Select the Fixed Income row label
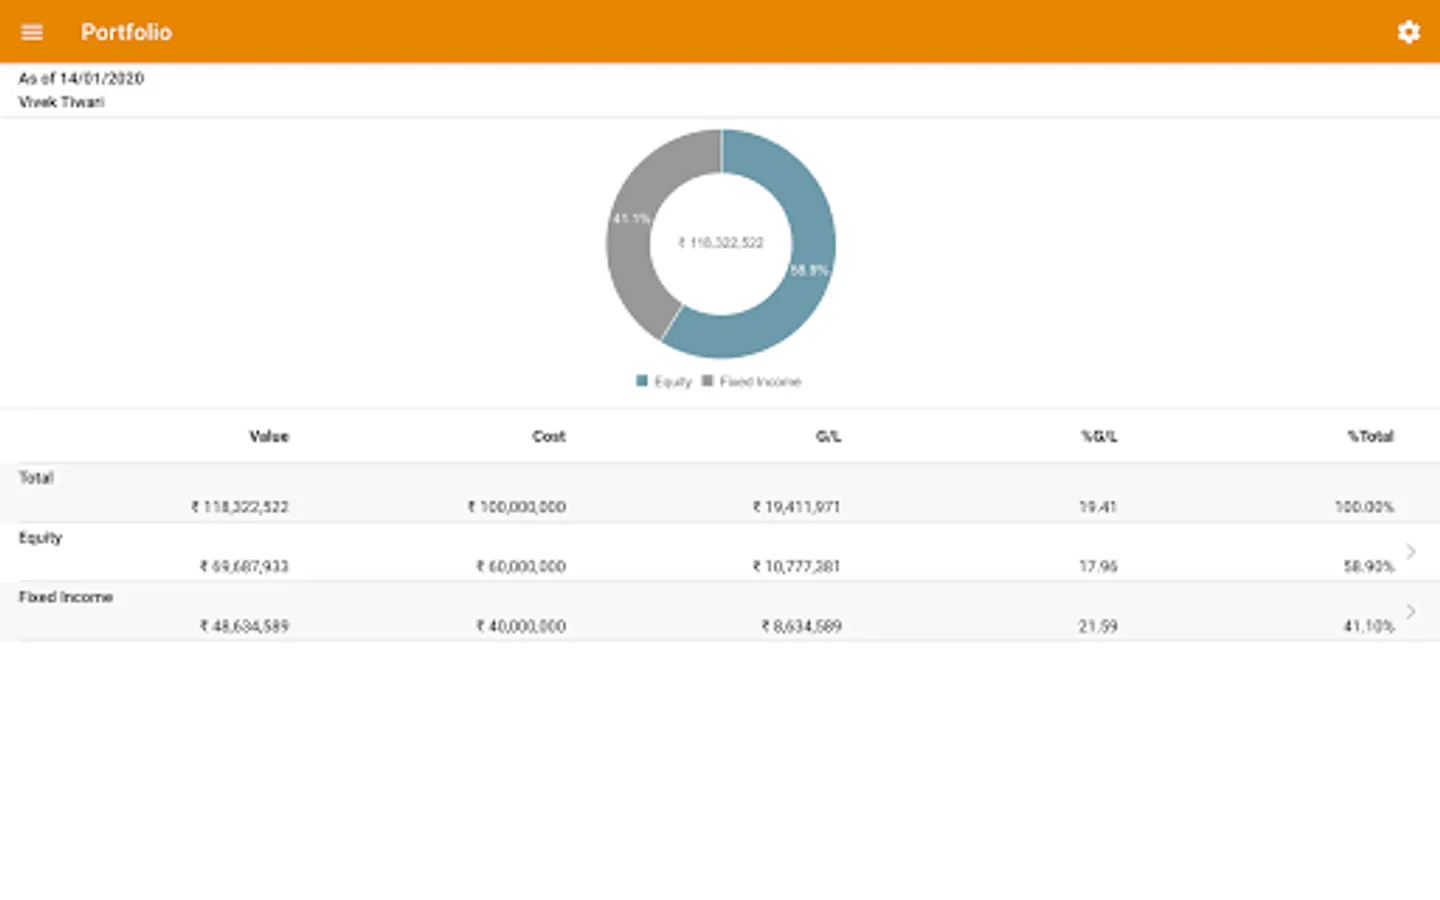This screenshot has height=900, width=1440. point(66,597)
